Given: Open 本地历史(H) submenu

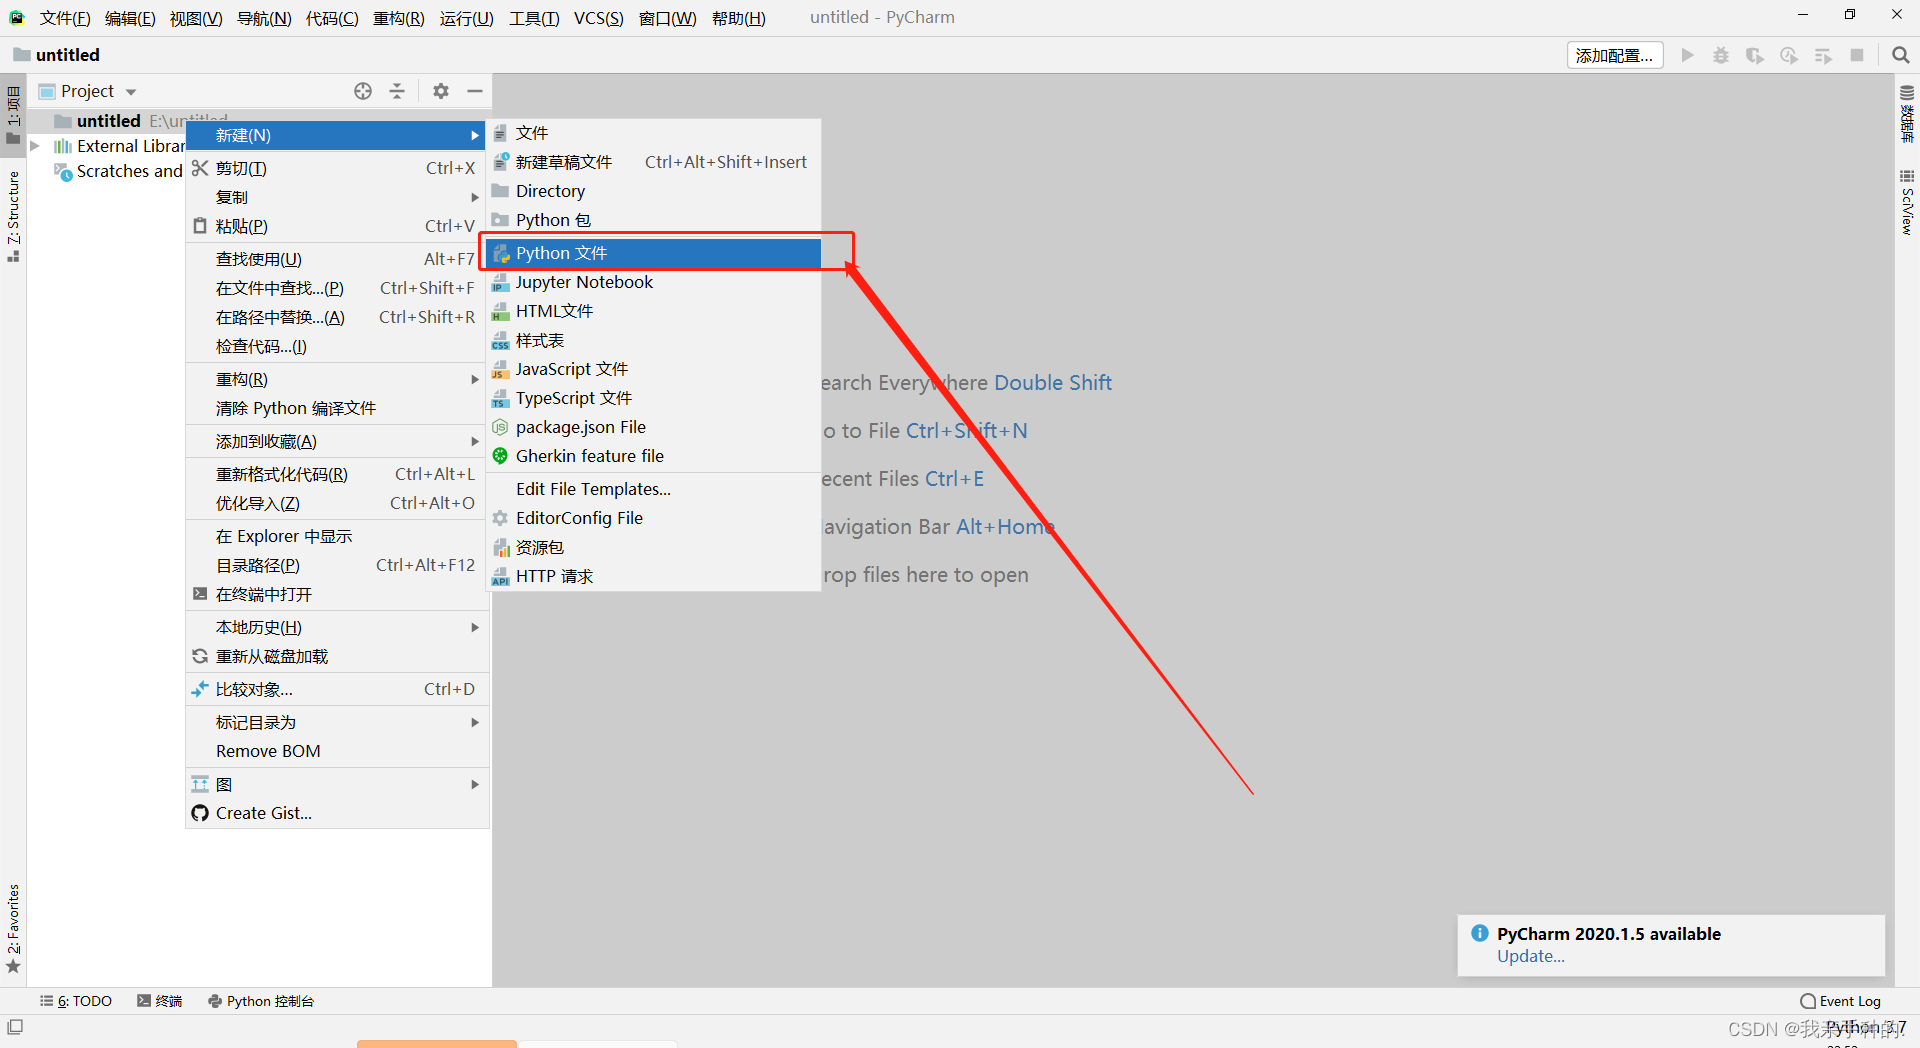Looking at the screenshot, I should point(337,627).
